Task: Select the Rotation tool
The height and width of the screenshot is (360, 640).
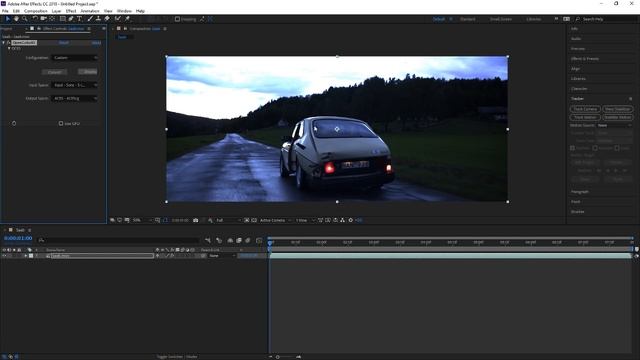Action: pyautogui.click(x=35, y=19)
